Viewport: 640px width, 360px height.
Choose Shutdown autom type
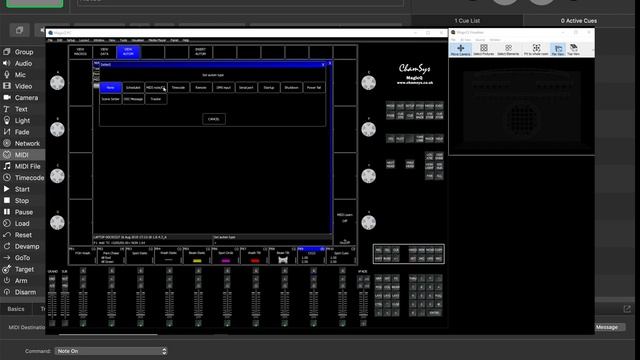coord(291,87)
